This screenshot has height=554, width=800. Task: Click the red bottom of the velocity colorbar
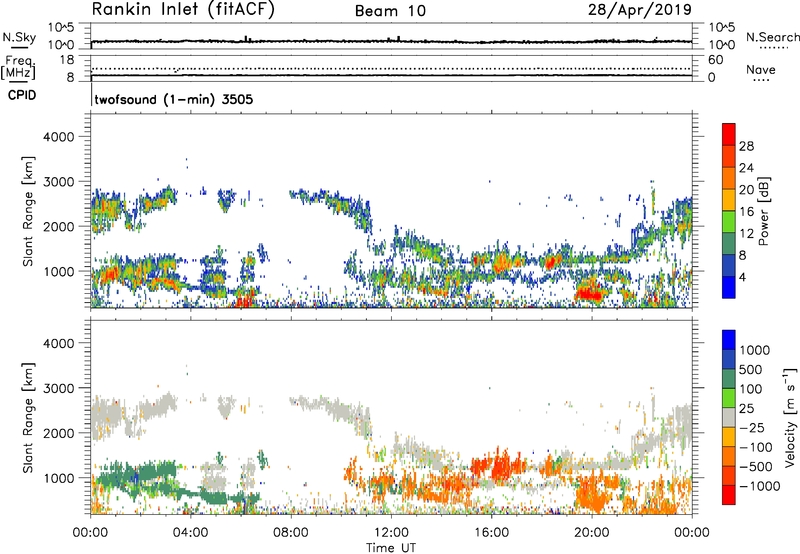(x=729, y=495)
